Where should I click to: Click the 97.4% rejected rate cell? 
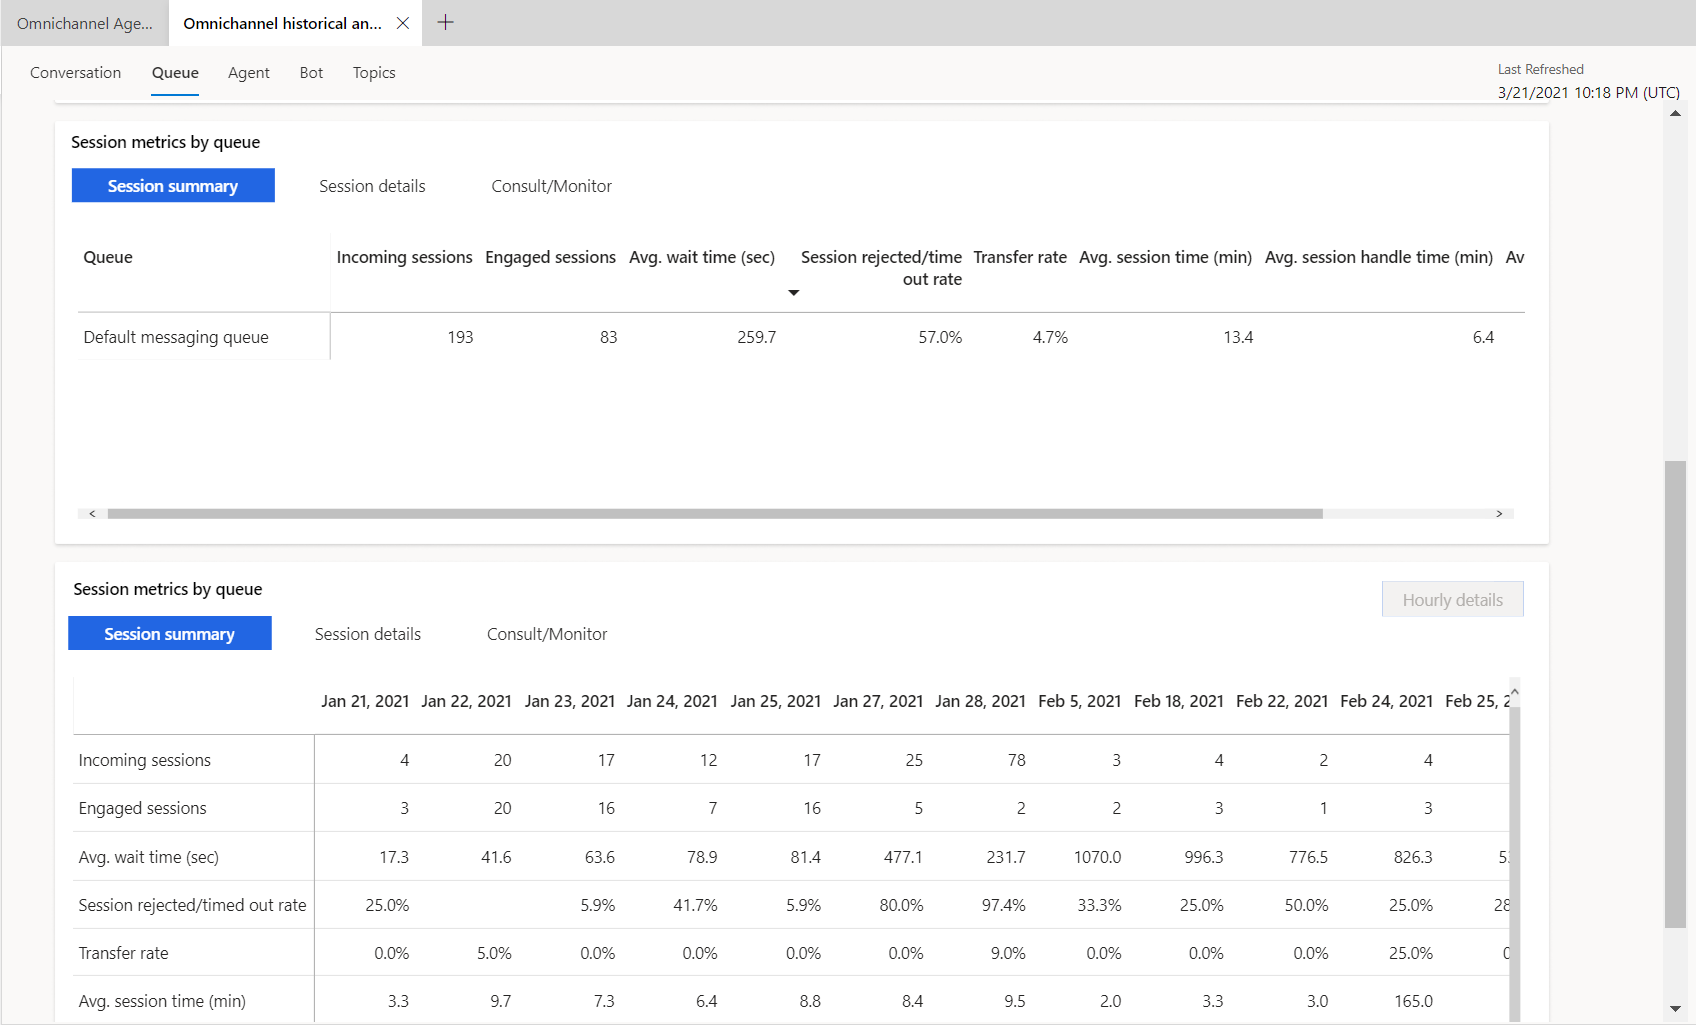[1003, 905]
